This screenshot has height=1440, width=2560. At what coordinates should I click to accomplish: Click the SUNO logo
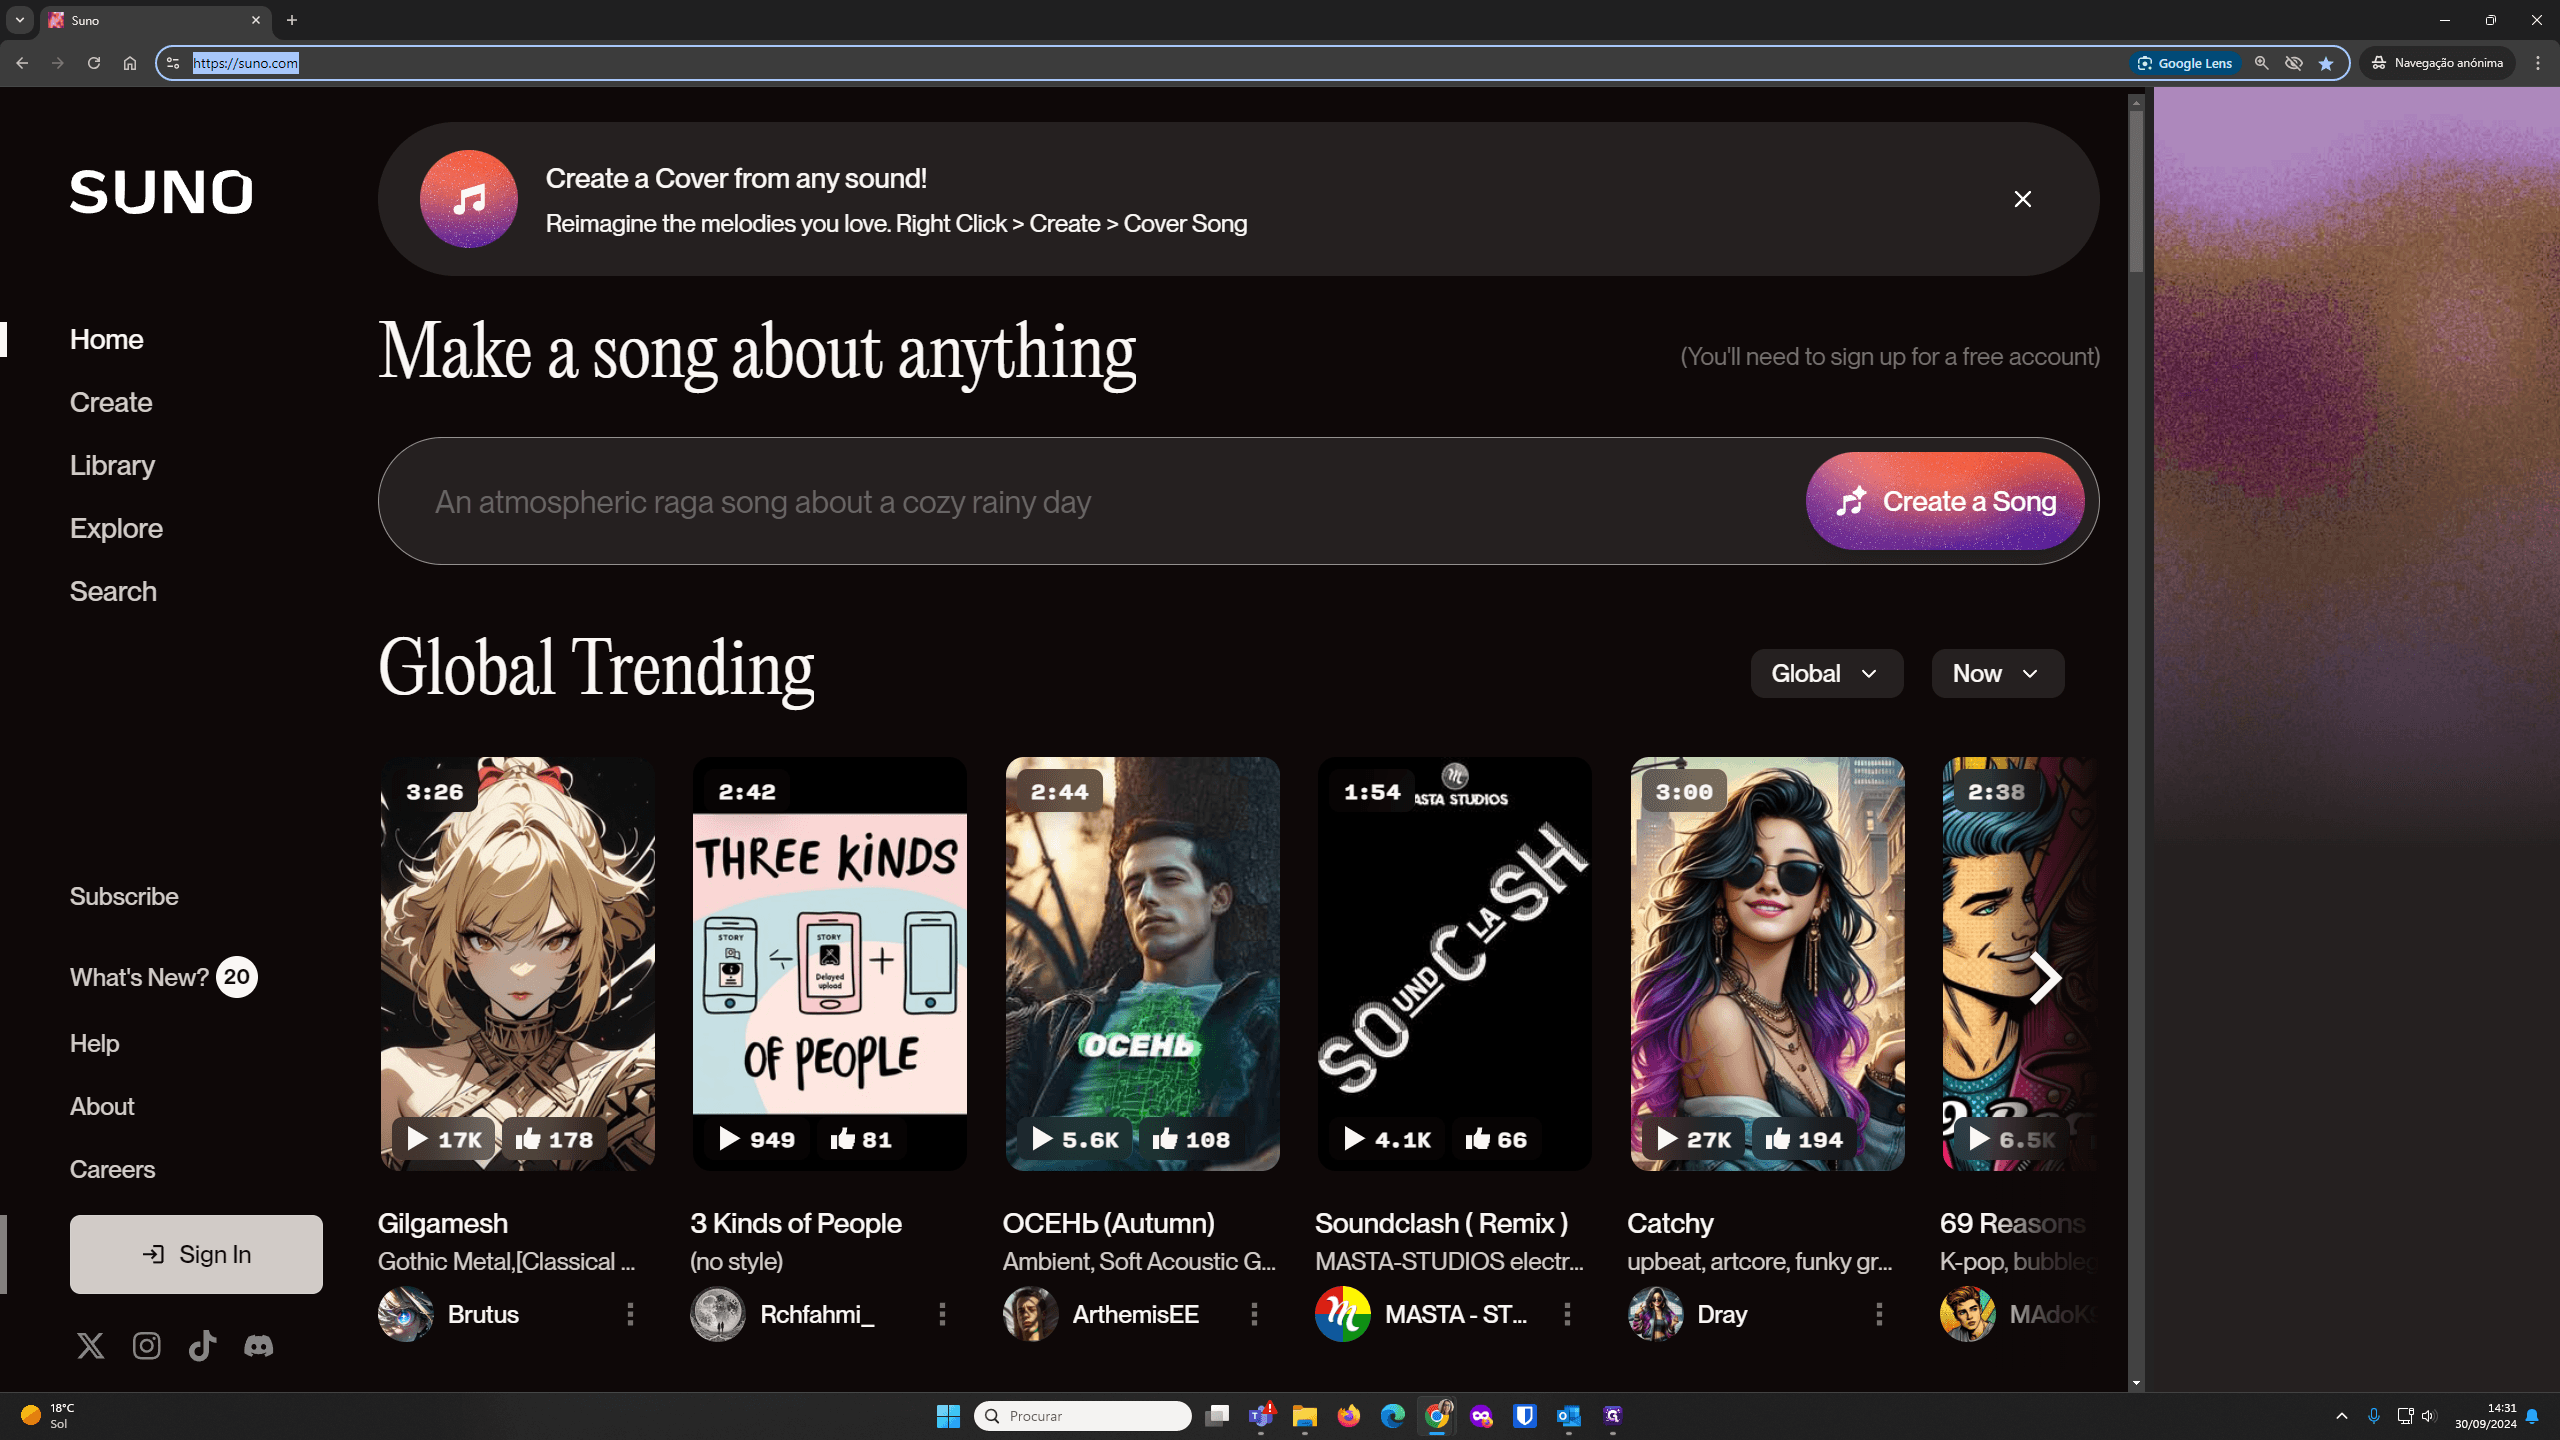tap(161, 192)
